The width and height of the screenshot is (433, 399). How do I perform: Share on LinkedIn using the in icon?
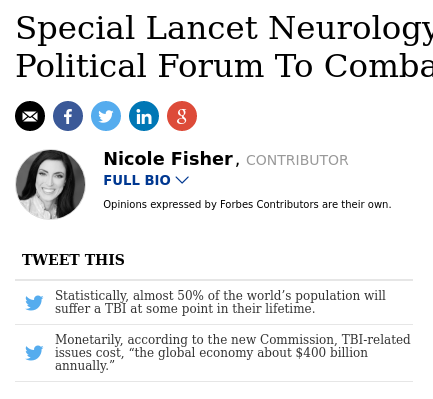(x=144, y=116)
